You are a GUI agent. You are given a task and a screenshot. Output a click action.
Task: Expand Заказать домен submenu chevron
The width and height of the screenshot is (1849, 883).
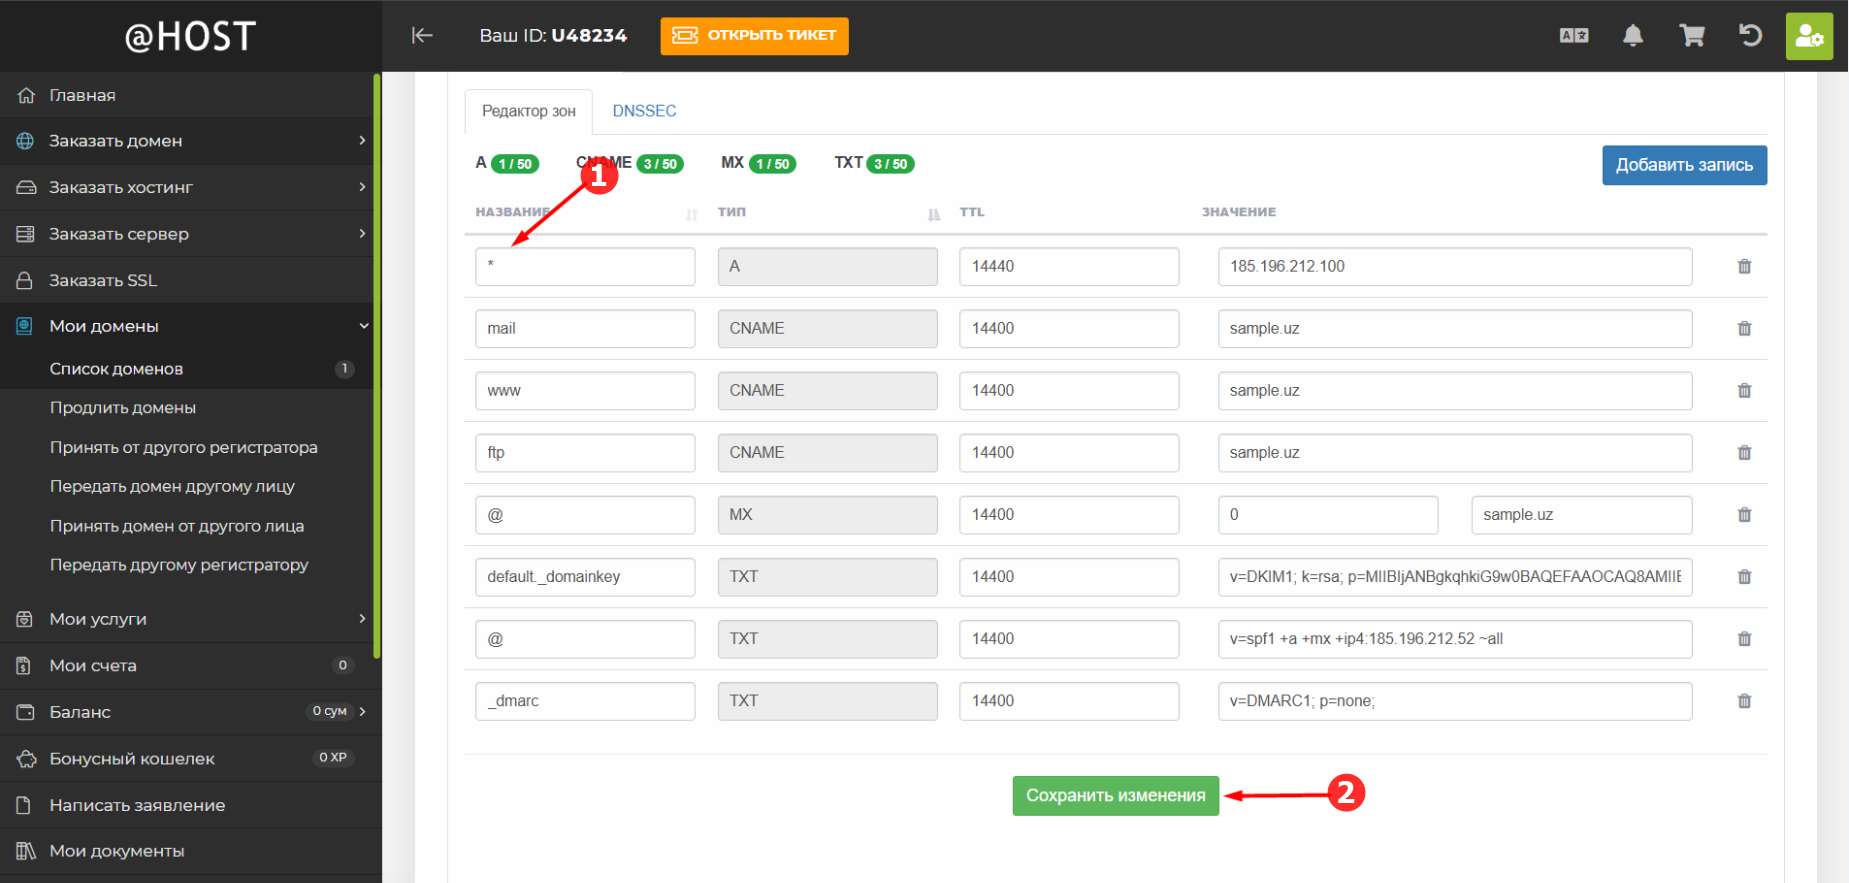pos(362,141)
